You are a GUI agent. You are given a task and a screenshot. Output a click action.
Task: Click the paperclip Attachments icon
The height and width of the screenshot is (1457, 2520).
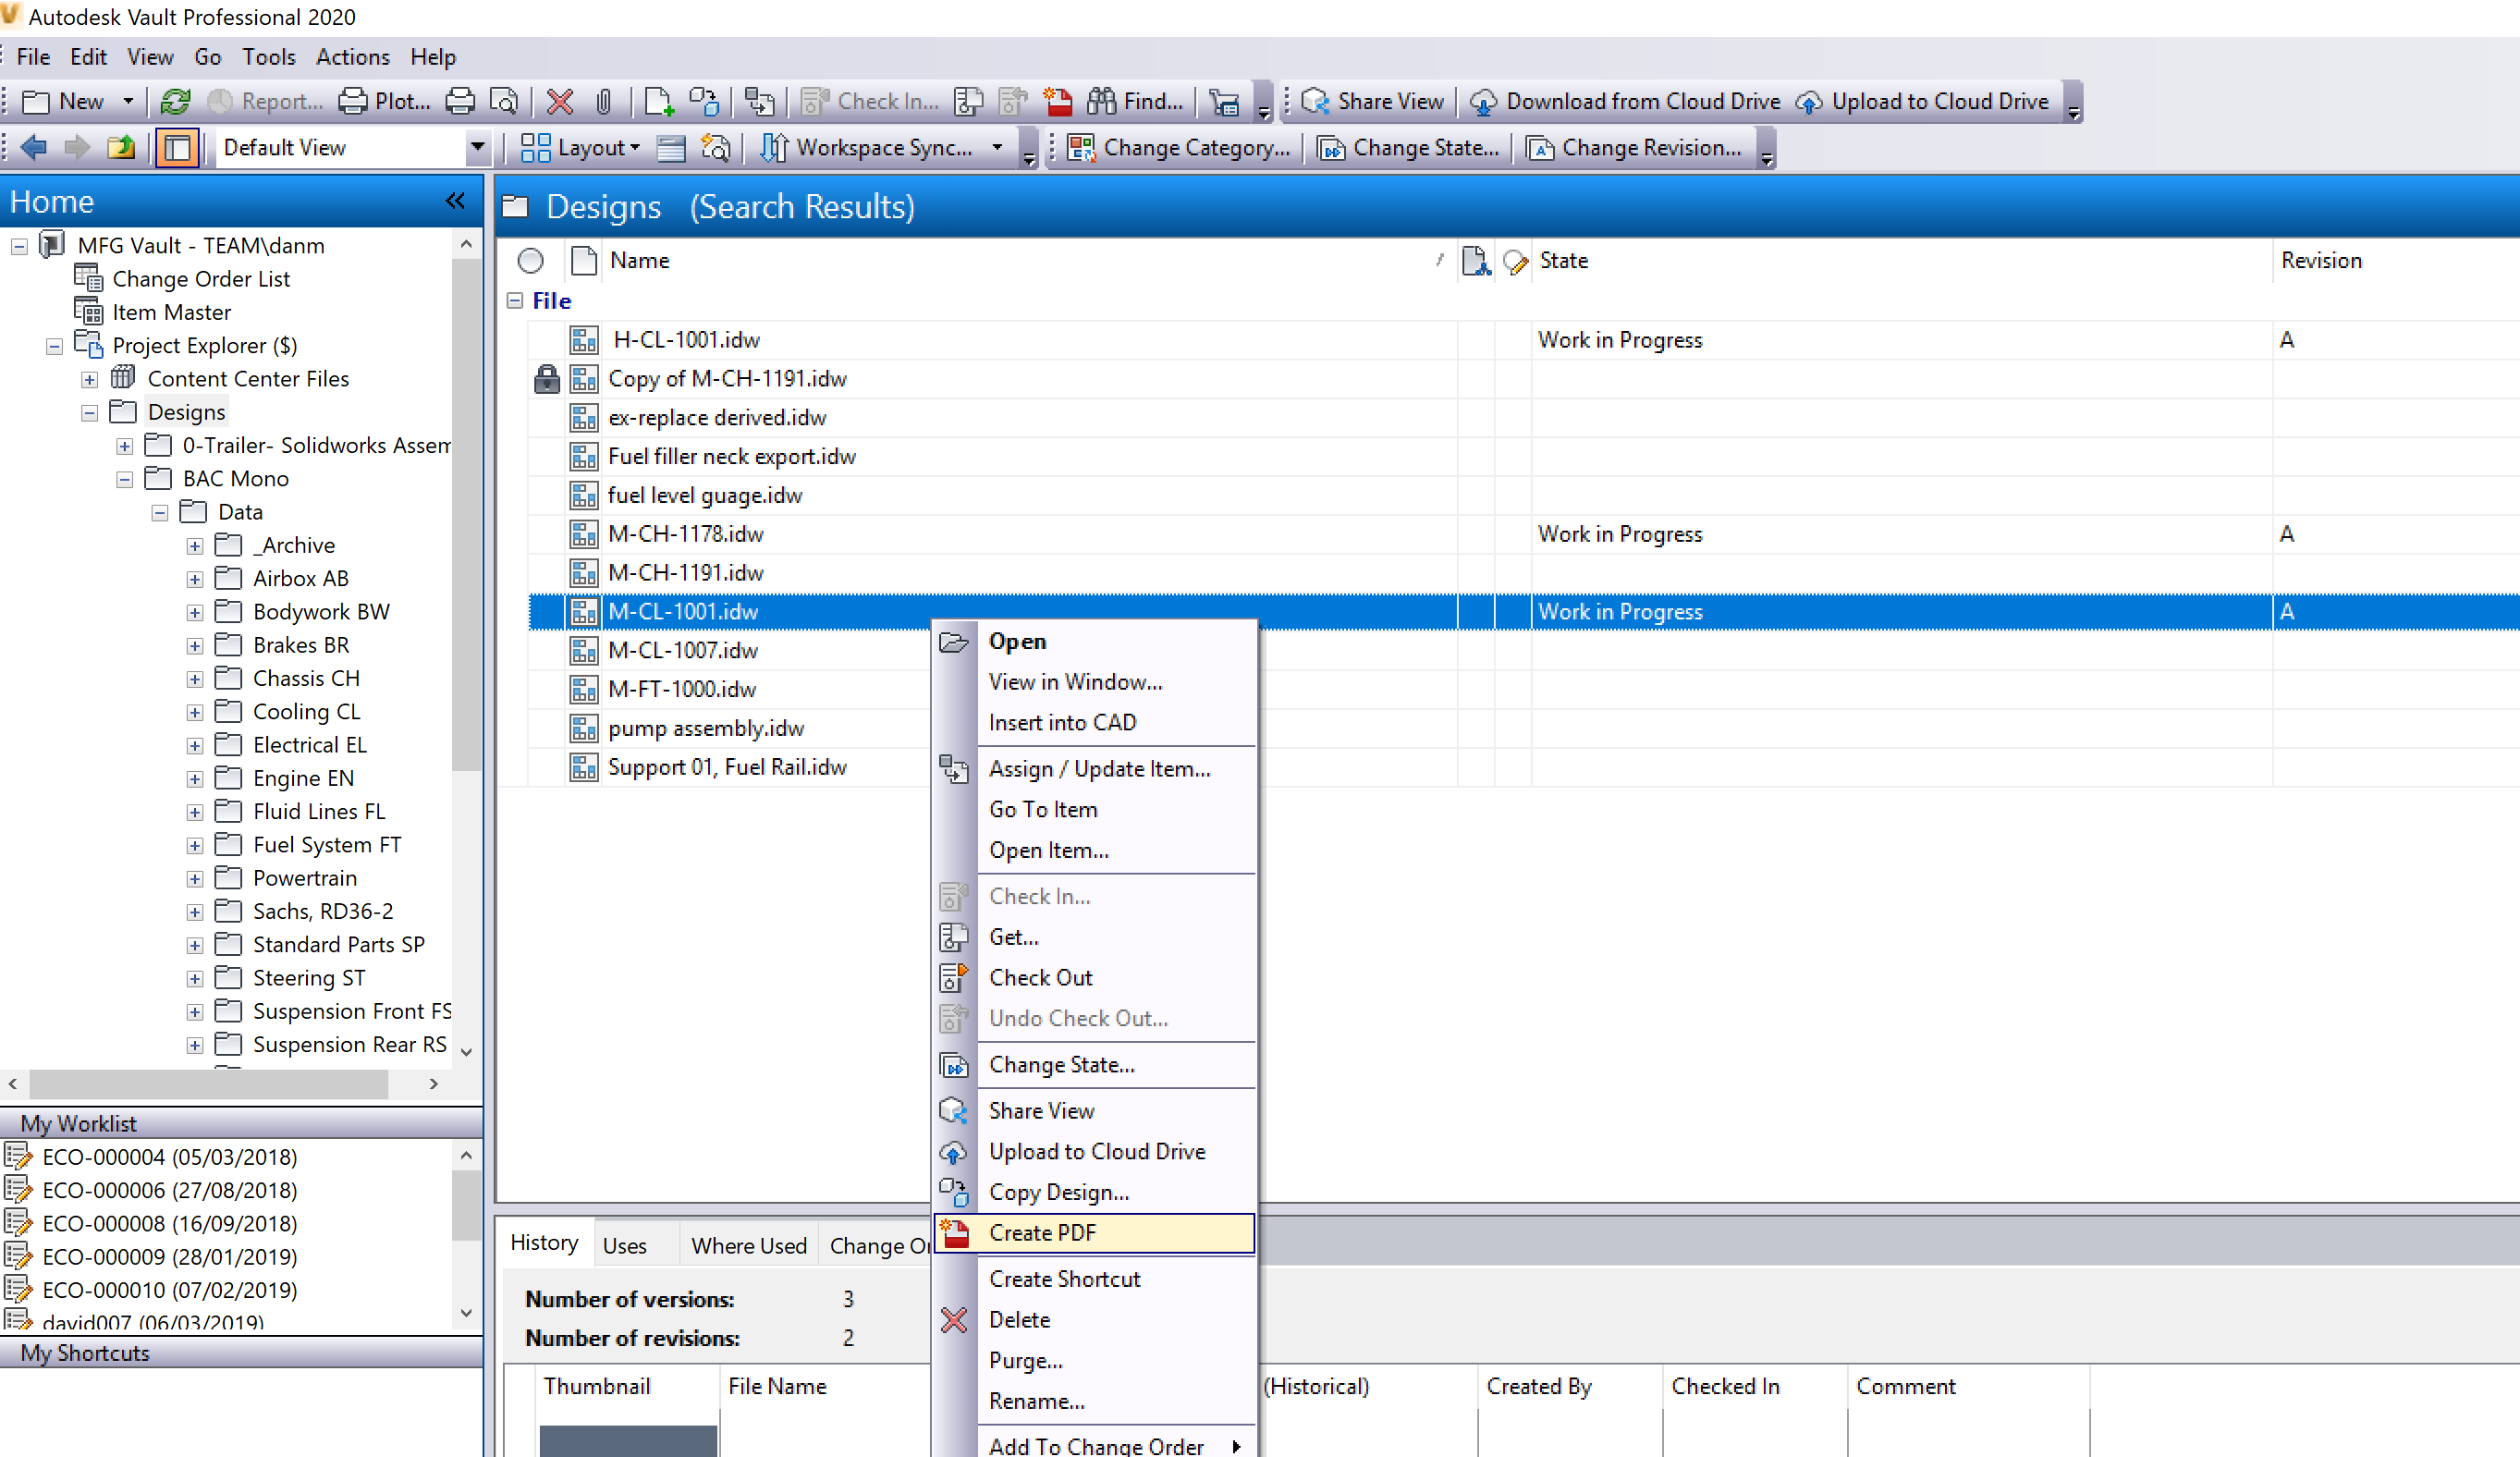coord(604,101)
